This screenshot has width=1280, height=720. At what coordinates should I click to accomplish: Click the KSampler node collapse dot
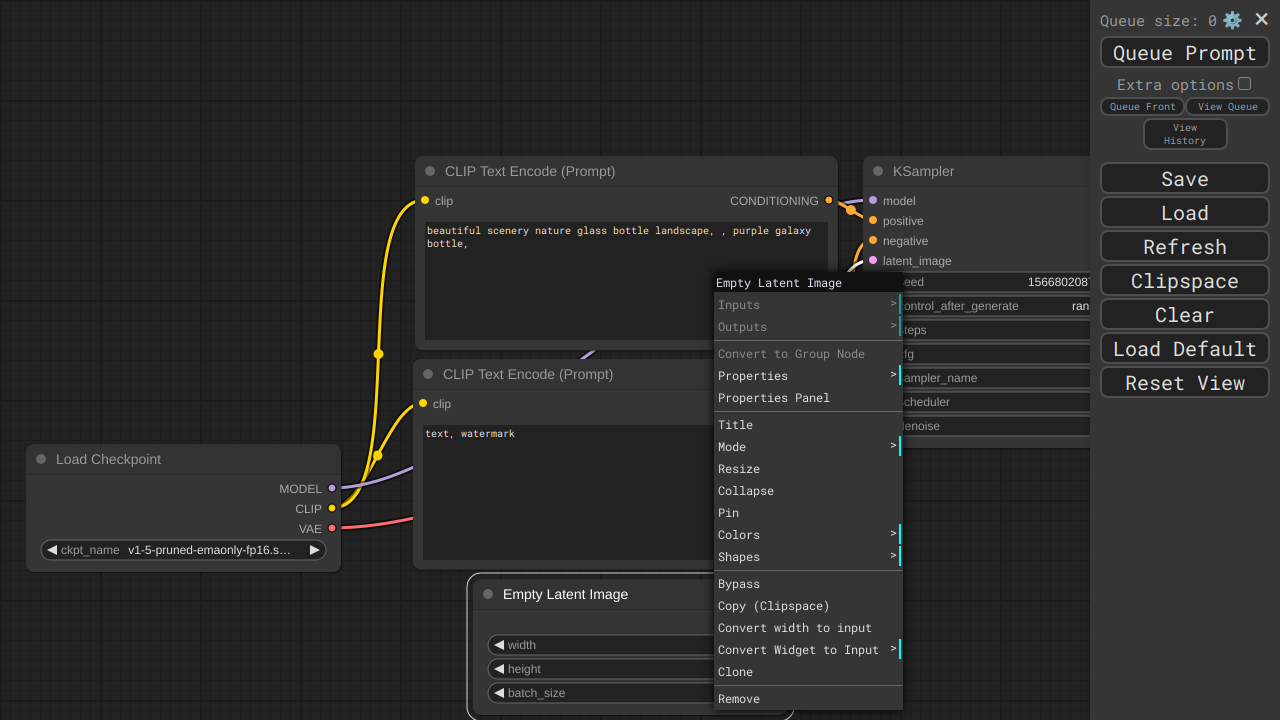(x=878, y=171)
